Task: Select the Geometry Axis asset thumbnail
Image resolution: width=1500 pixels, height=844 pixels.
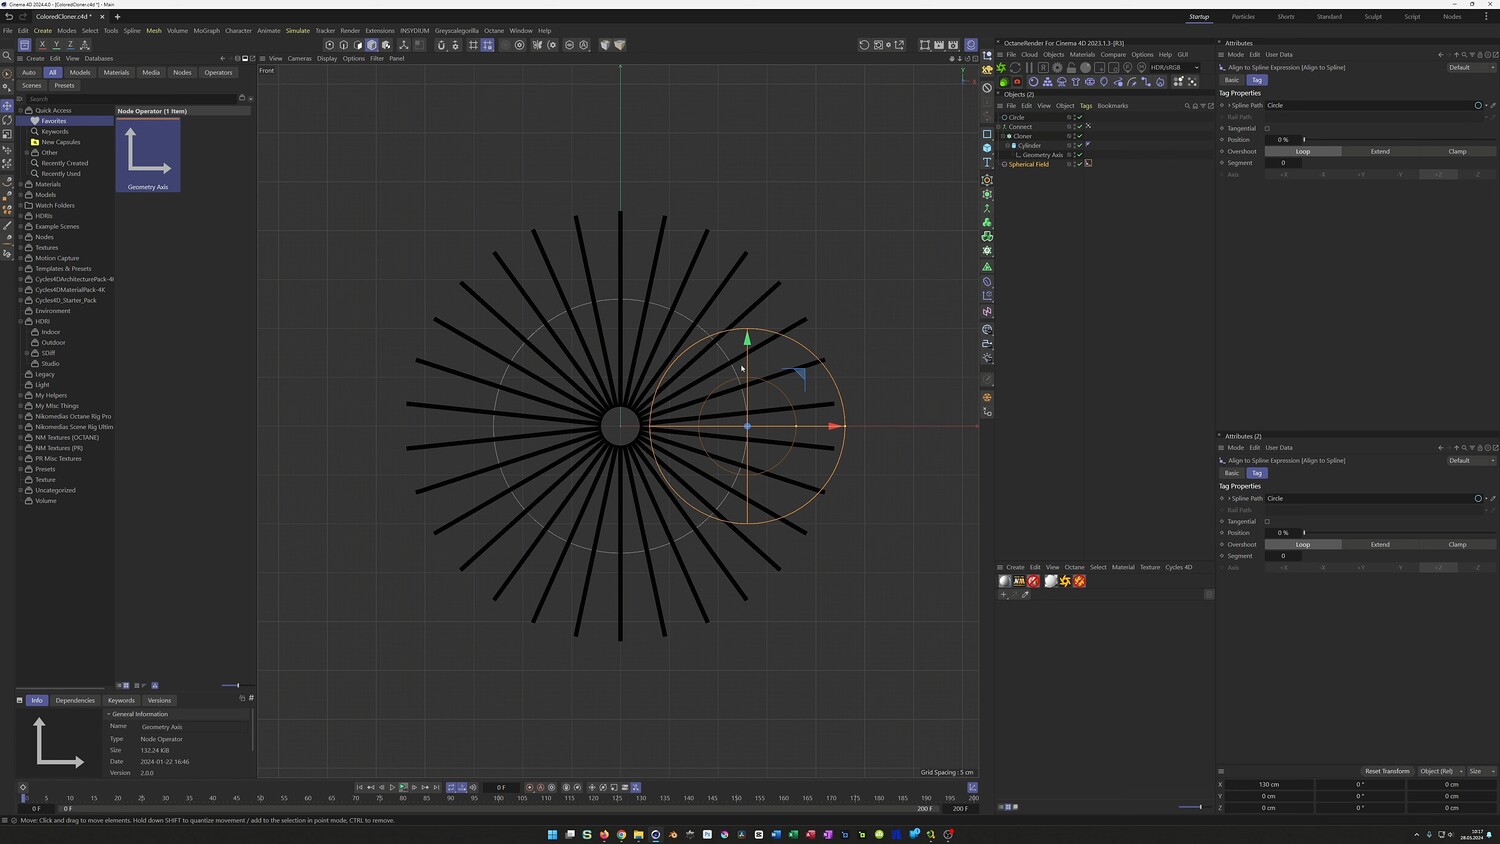Action: (x=148, y=155)
